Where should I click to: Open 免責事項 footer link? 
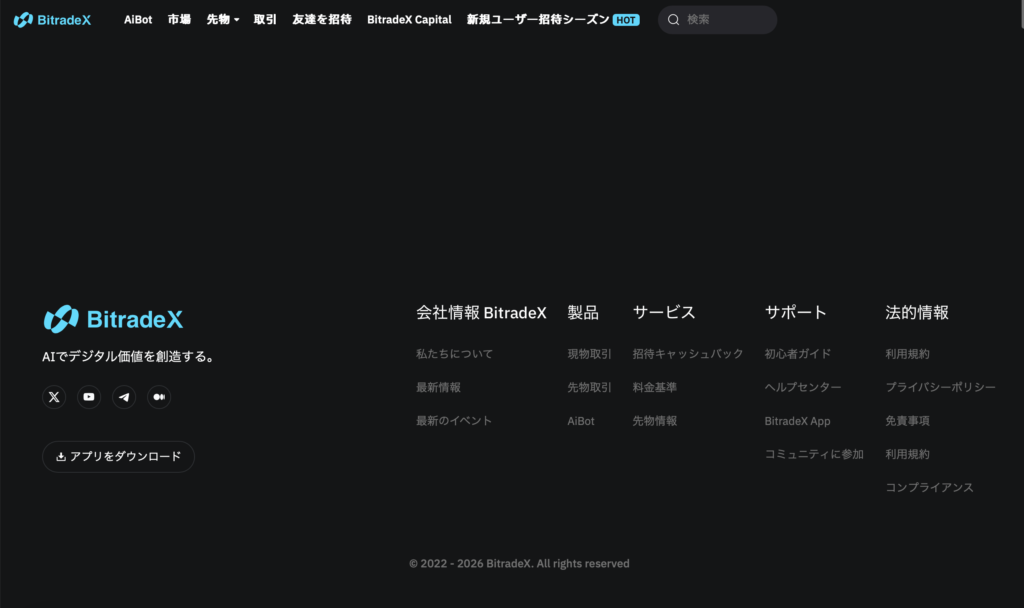coord(907,421)
